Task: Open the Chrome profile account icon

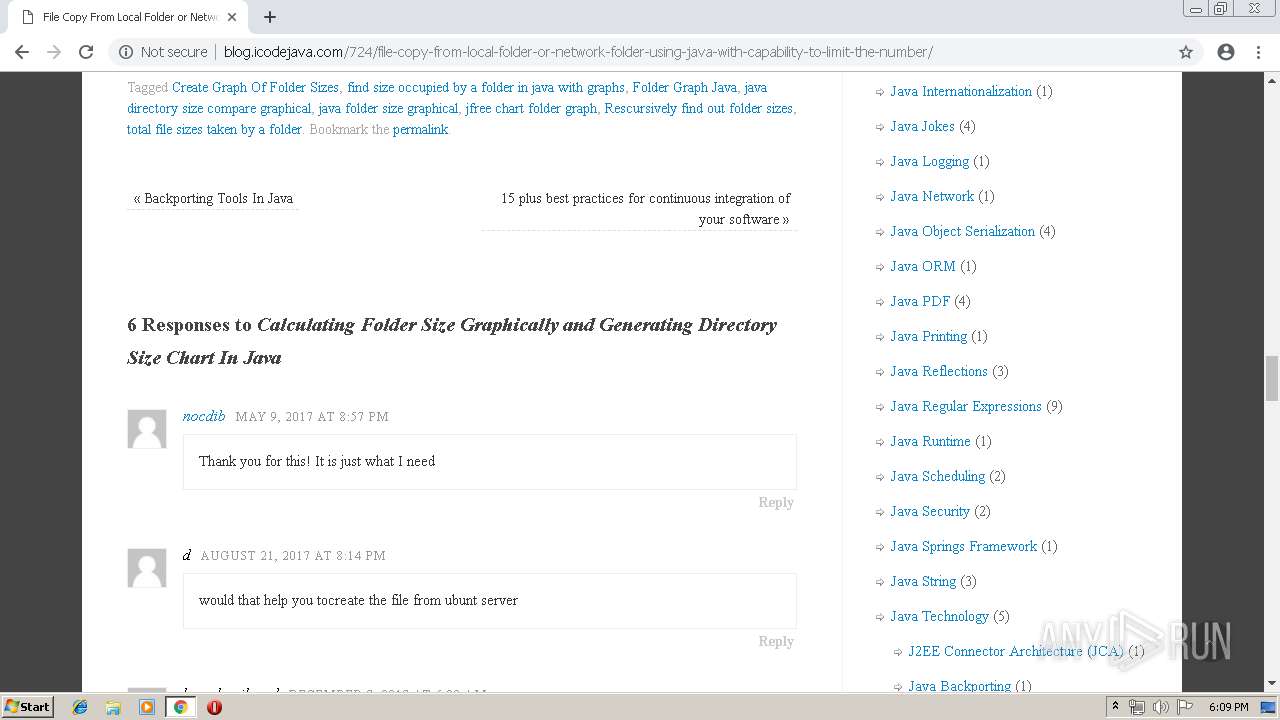Action: coord(1226,52)
